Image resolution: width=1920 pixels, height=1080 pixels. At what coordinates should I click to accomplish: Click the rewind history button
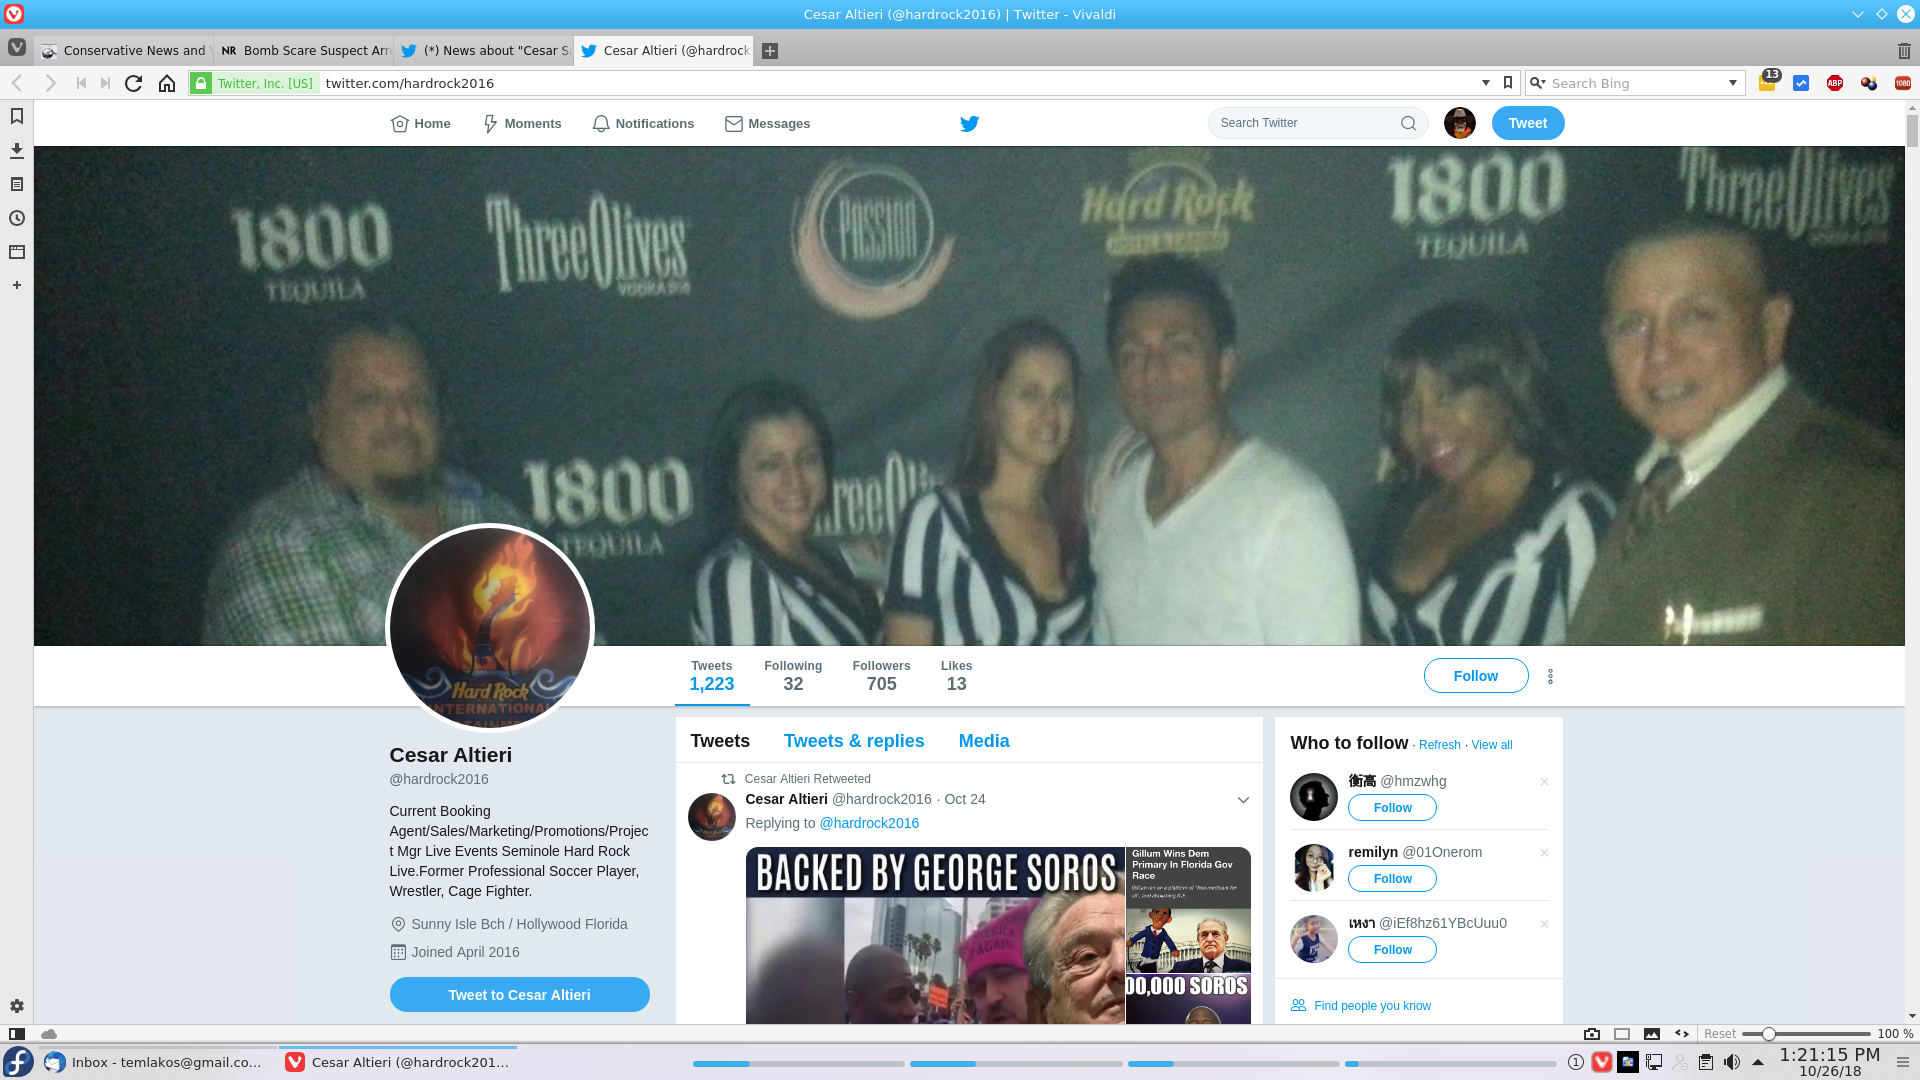pyautogui.click(x=81, y=84)
